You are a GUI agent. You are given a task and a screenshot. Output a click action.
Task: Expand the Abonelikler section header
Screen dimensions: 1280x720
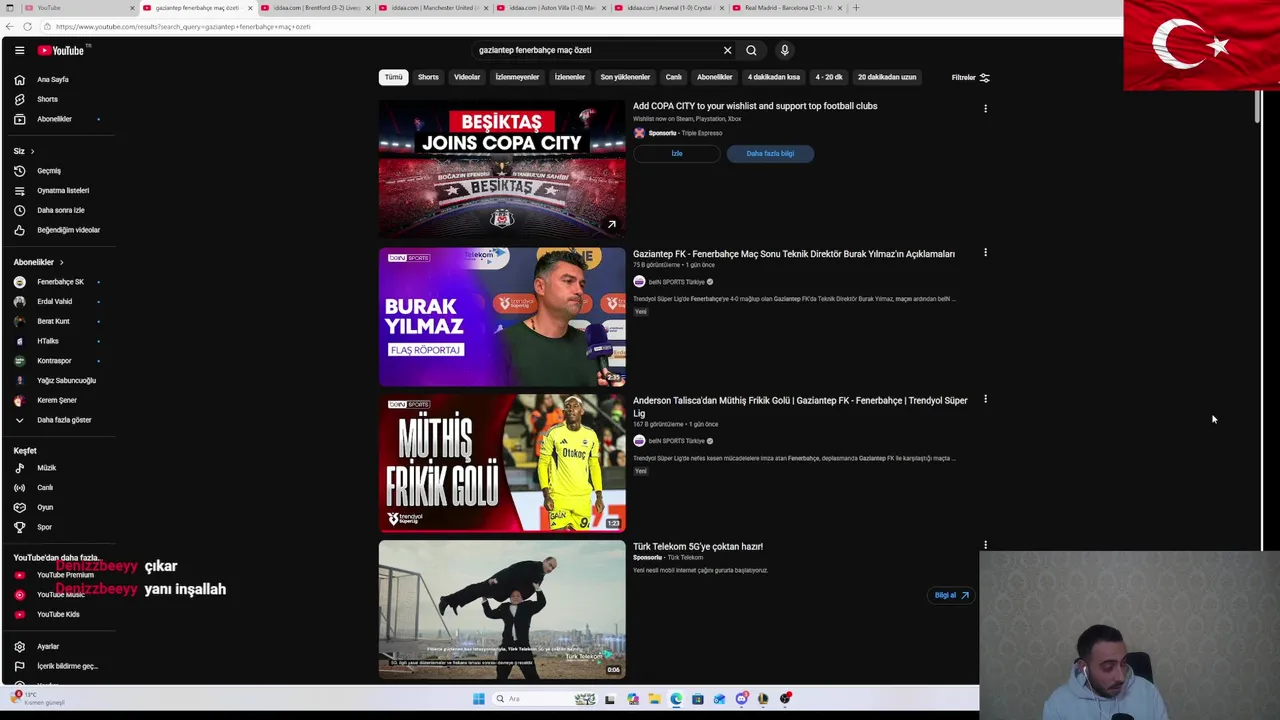coord(38,262)
